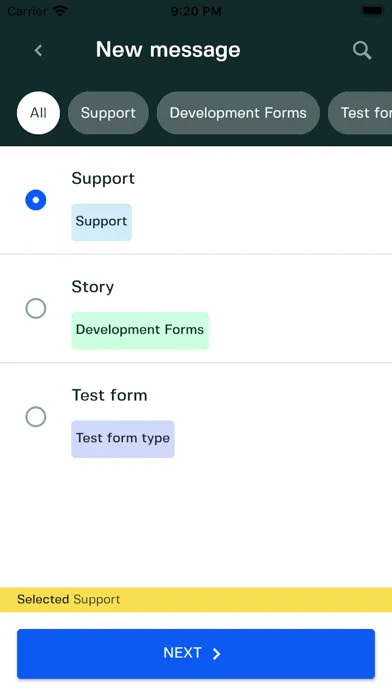This screenshot has height=696, width=392.
Task: Tap the green Development Forms tag
Action: pyautogui.click(x=140, y=330)
